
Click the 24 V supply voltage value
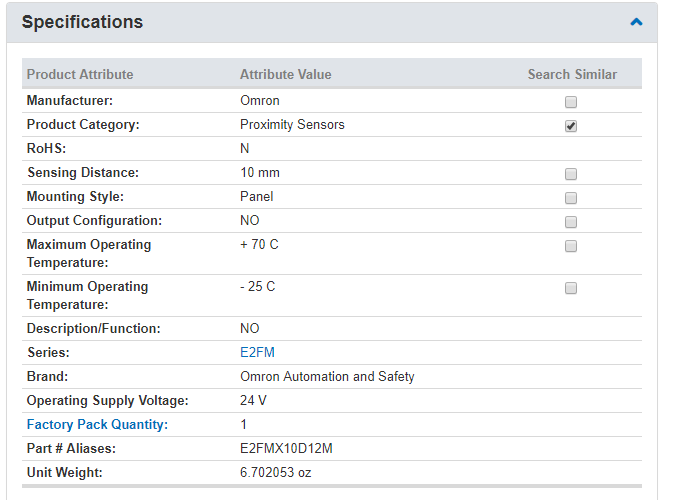[253, 401]
